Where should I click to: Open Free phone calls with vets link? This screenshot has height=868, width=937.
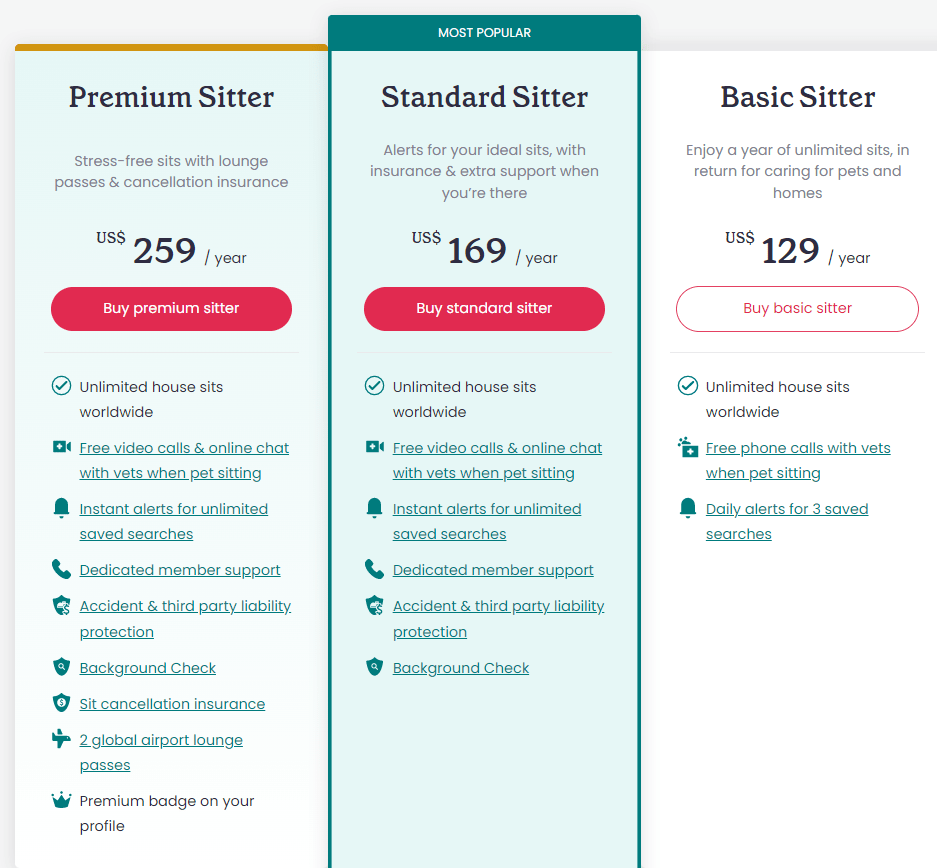click(797, 448)
